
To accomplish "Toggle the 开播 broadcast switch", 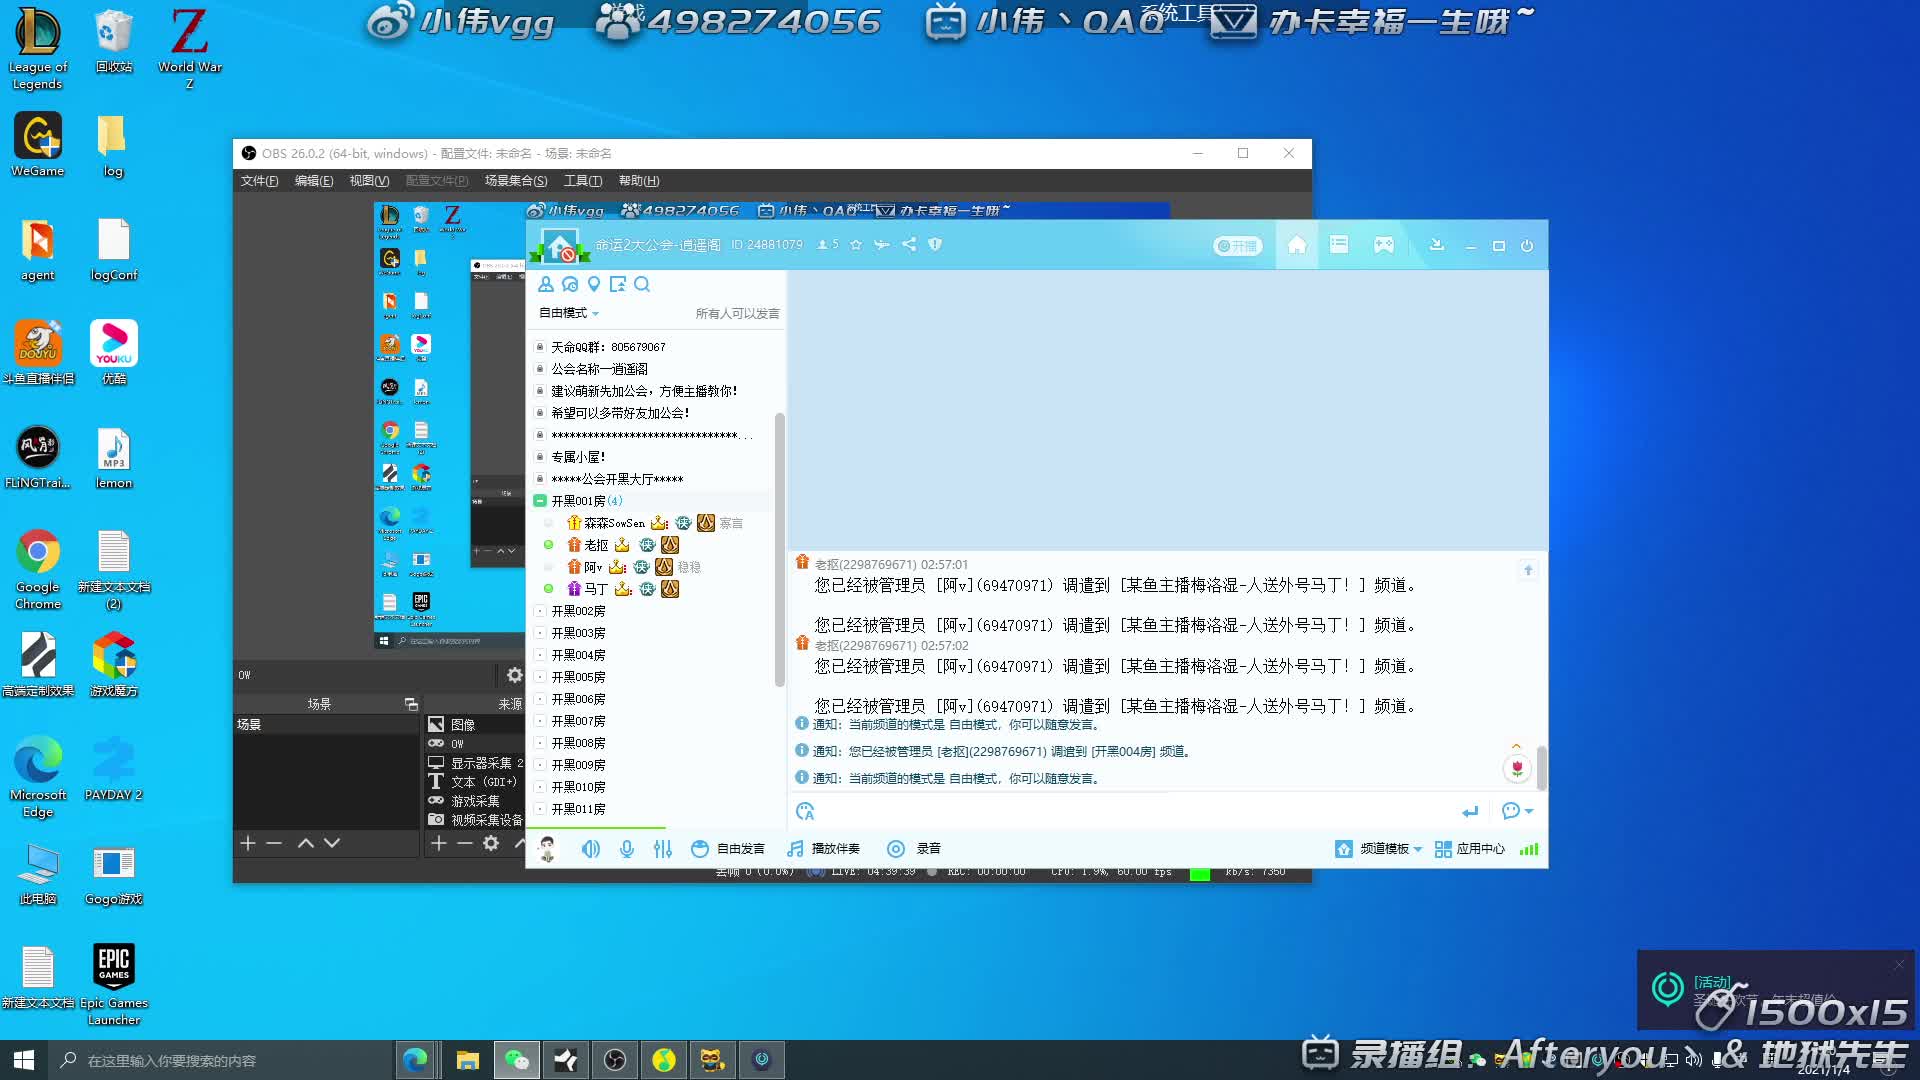I will [x=1238, y=246].
